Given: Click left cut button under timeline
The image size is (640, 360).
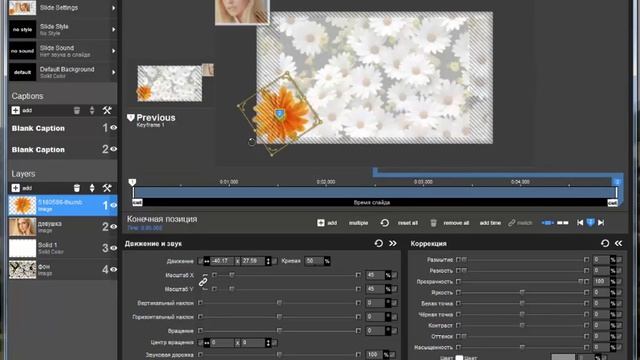Looking at the screenshot, I should (x=137, y=202).
